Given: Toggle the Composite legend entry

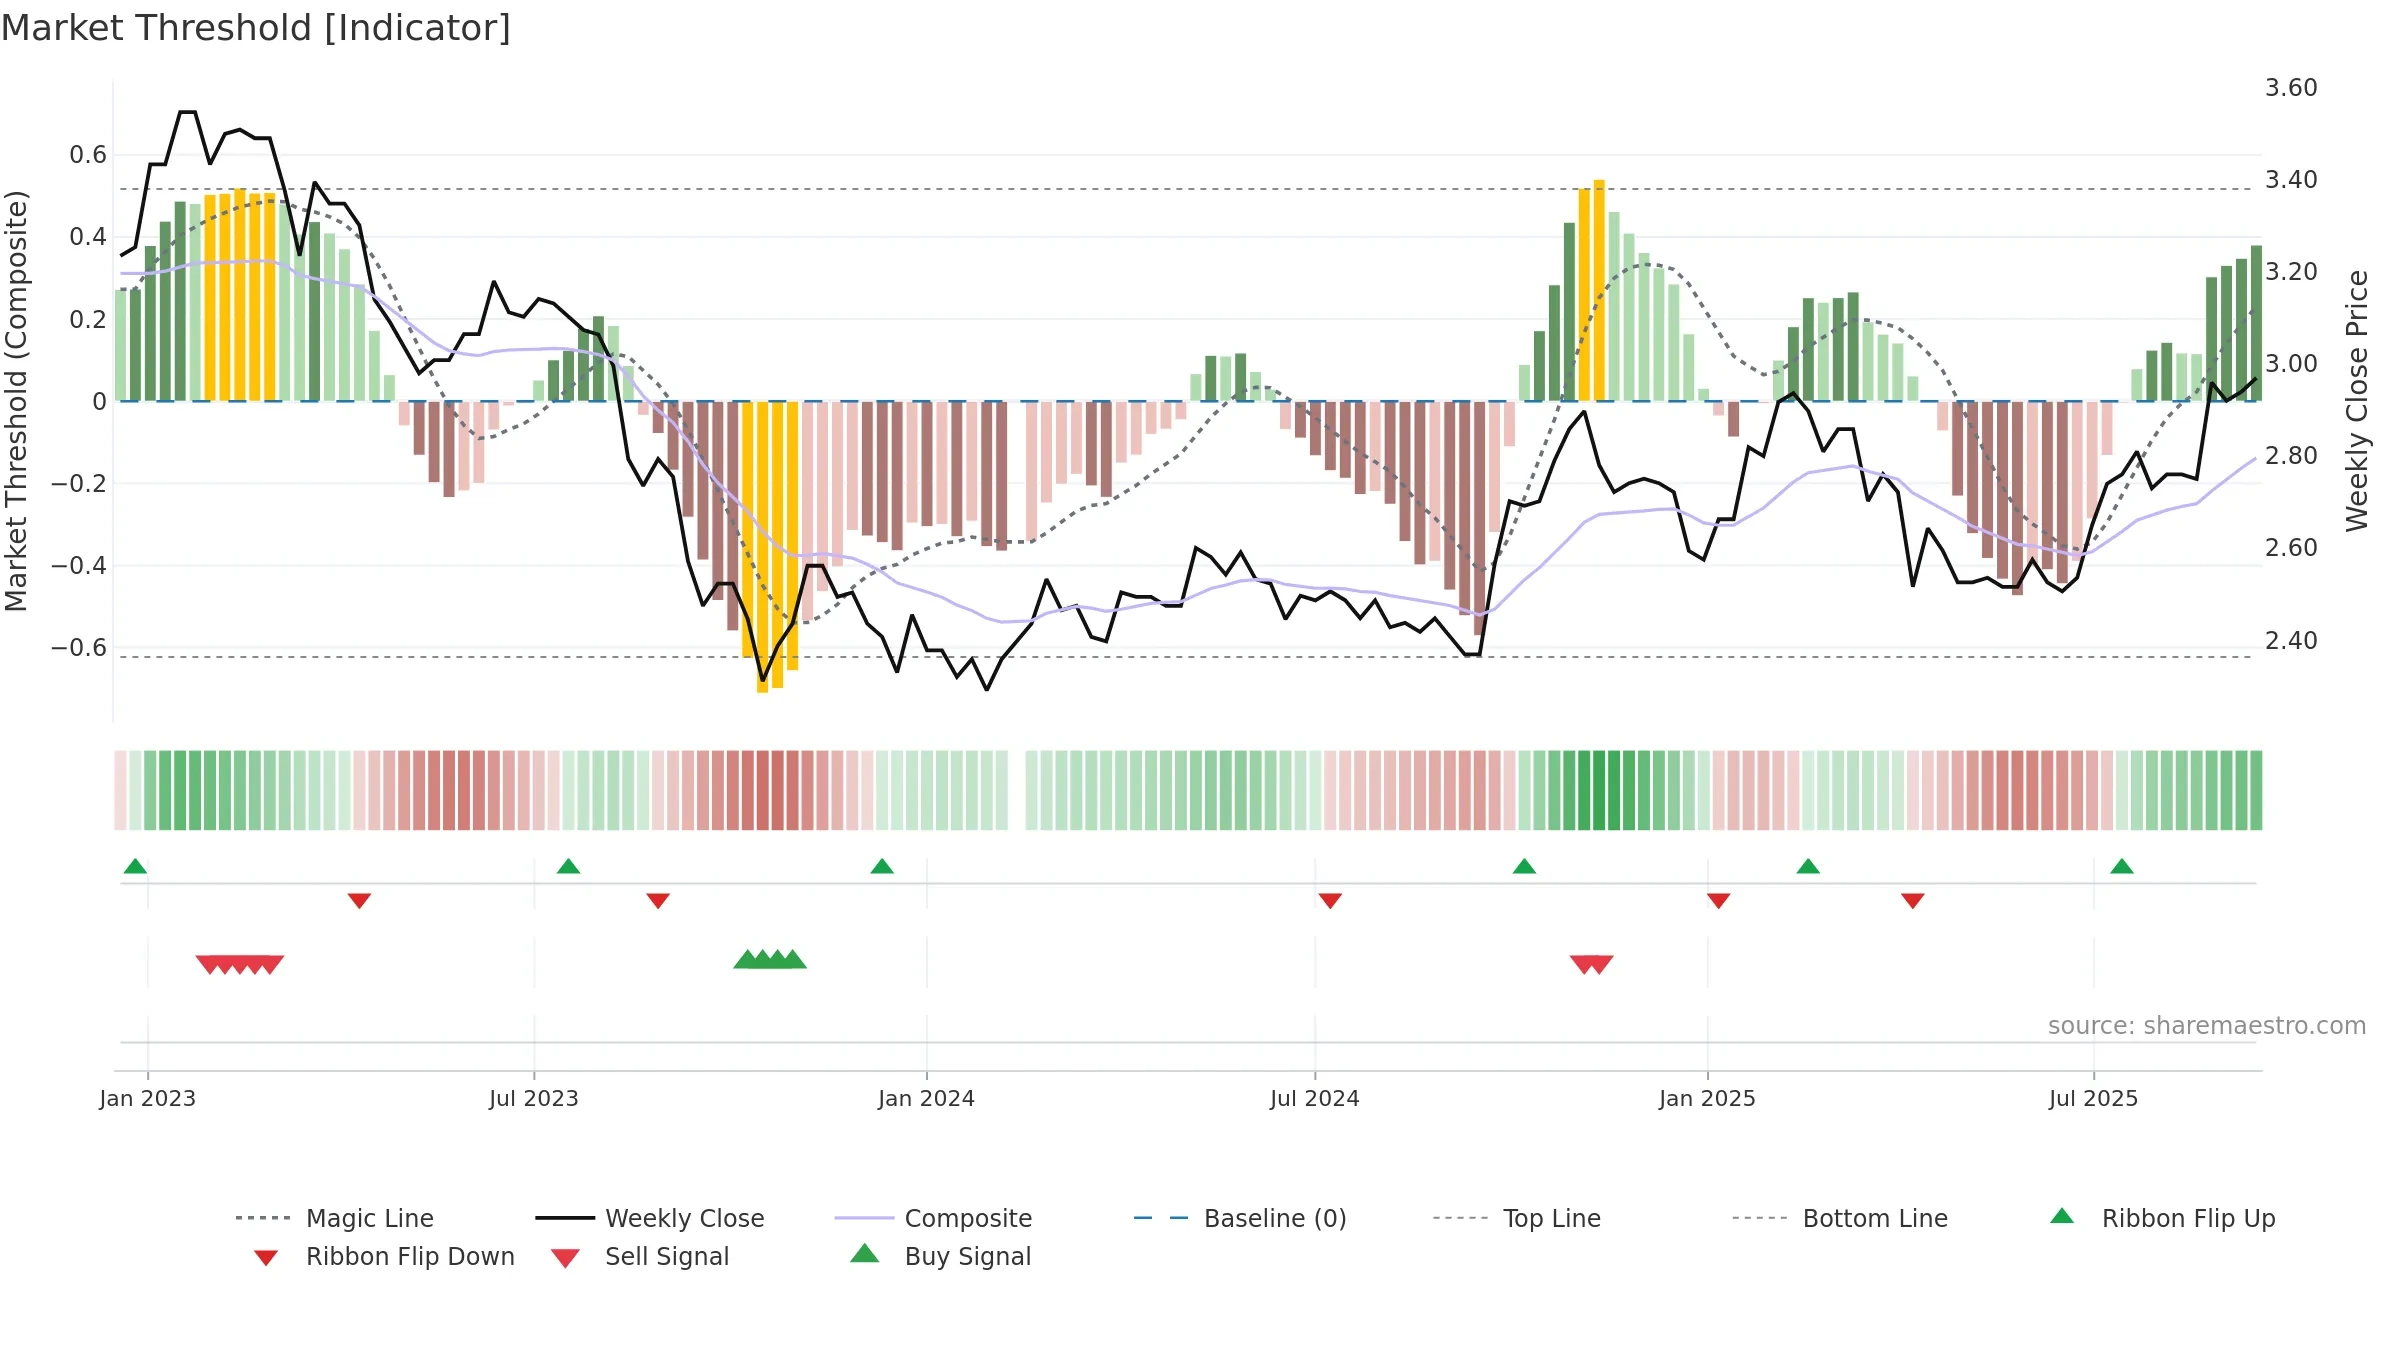Looking at the screenshot, I should click(x=933, y=1218).
